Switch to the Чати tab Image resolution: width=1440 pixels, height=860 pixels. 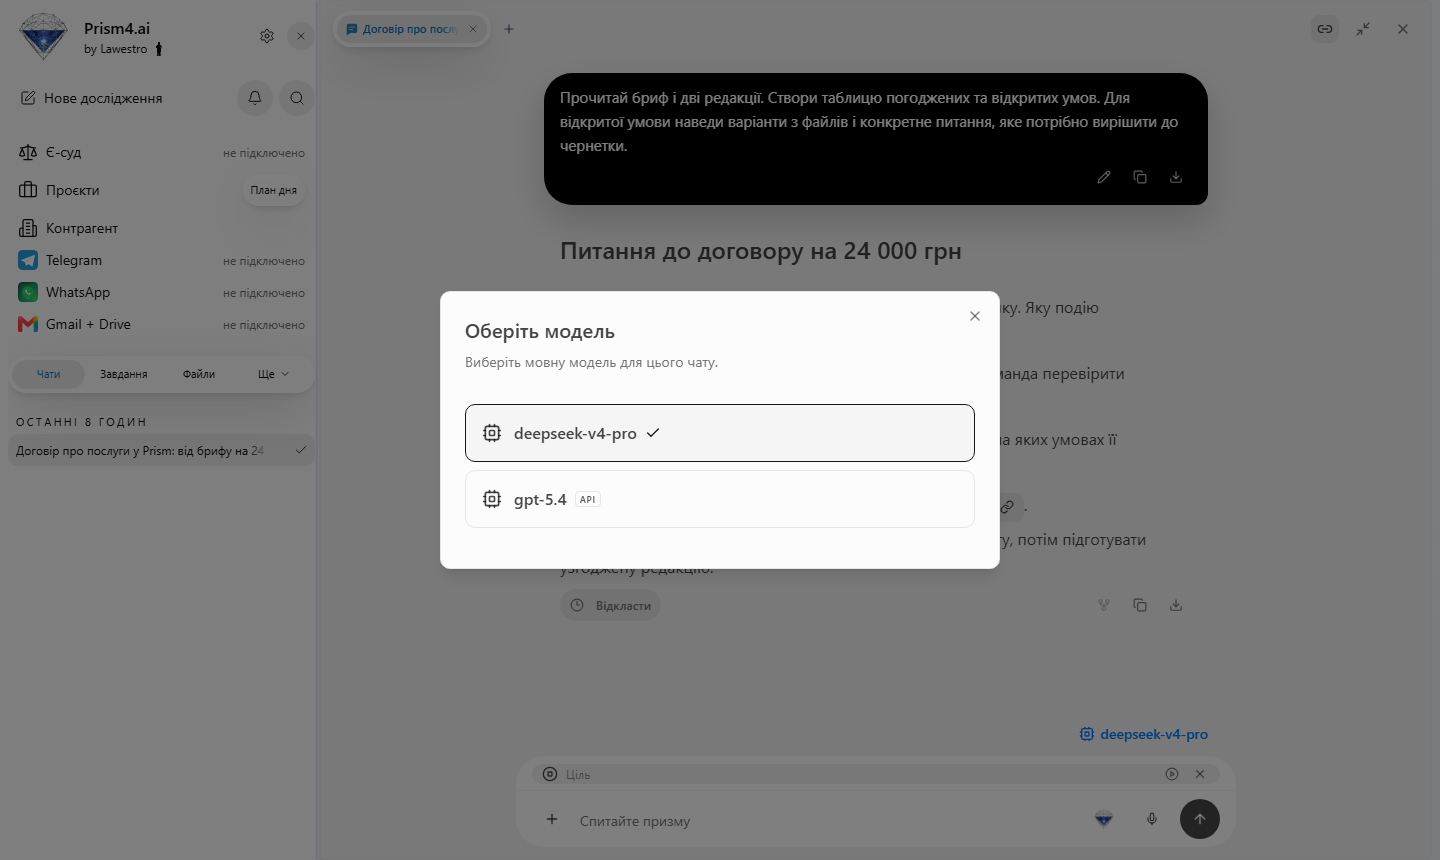pos(48,374)
